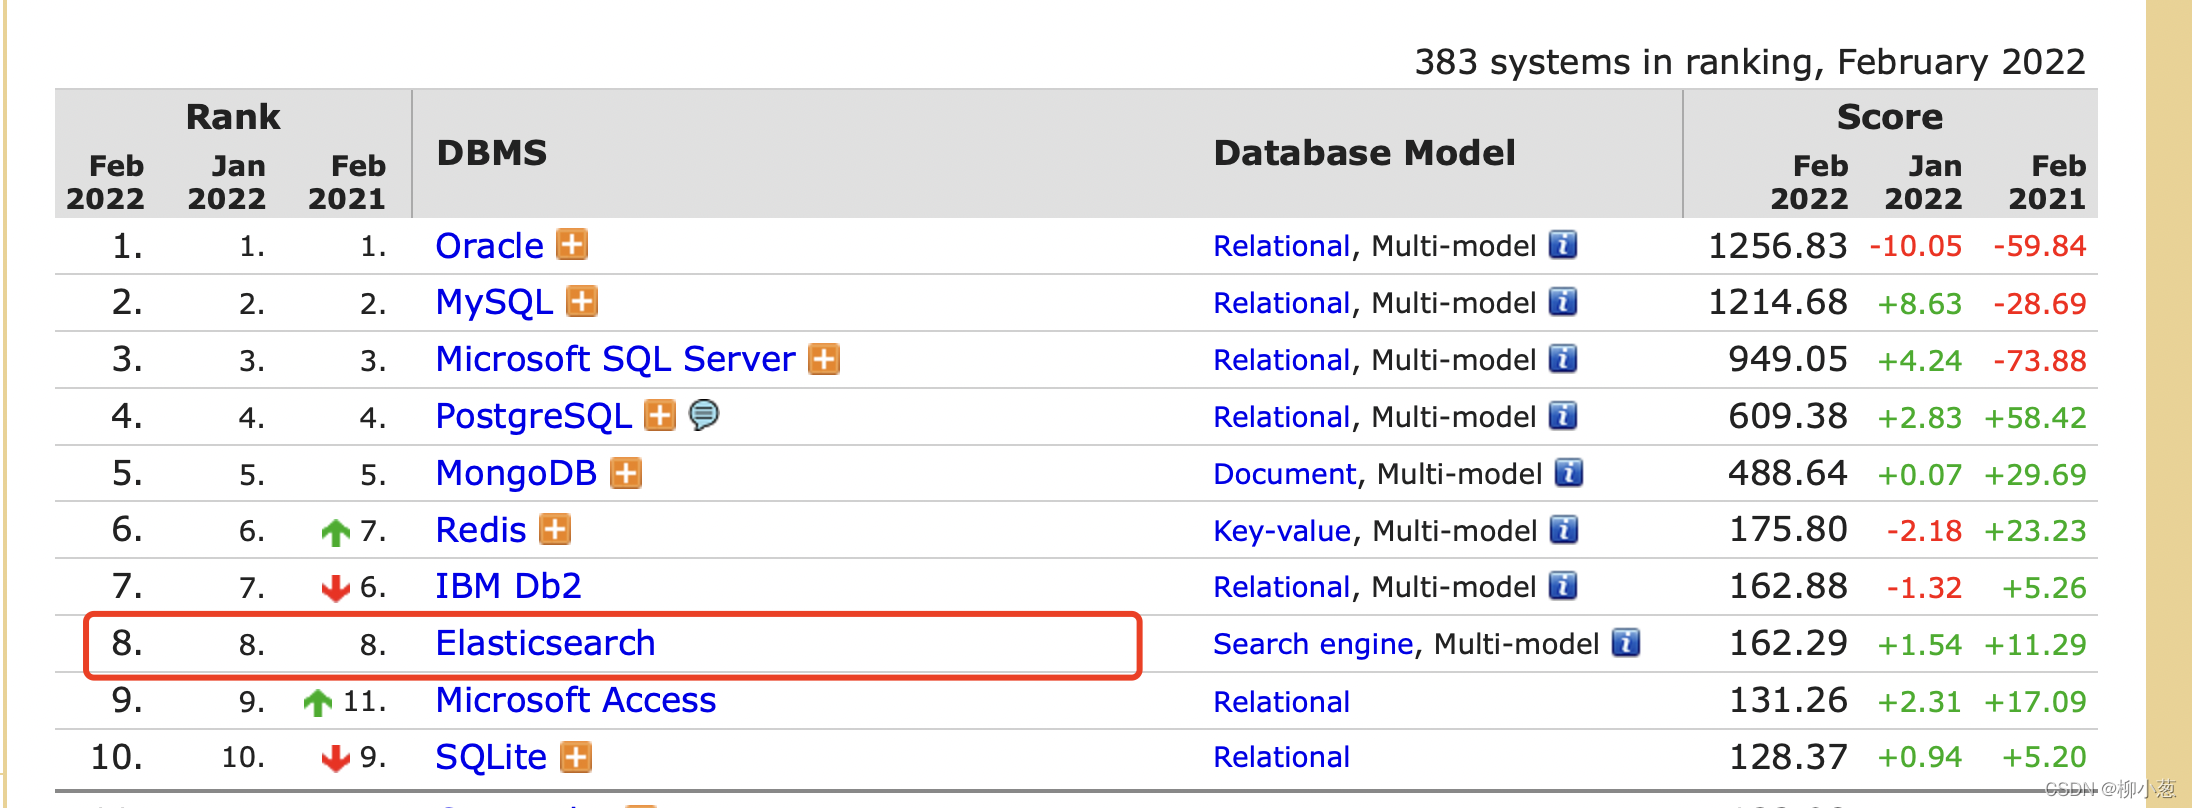The width and height of the screenshot is (2192, 808).
Task: Click the green +17.09 score change
Action: point(2035,702)
